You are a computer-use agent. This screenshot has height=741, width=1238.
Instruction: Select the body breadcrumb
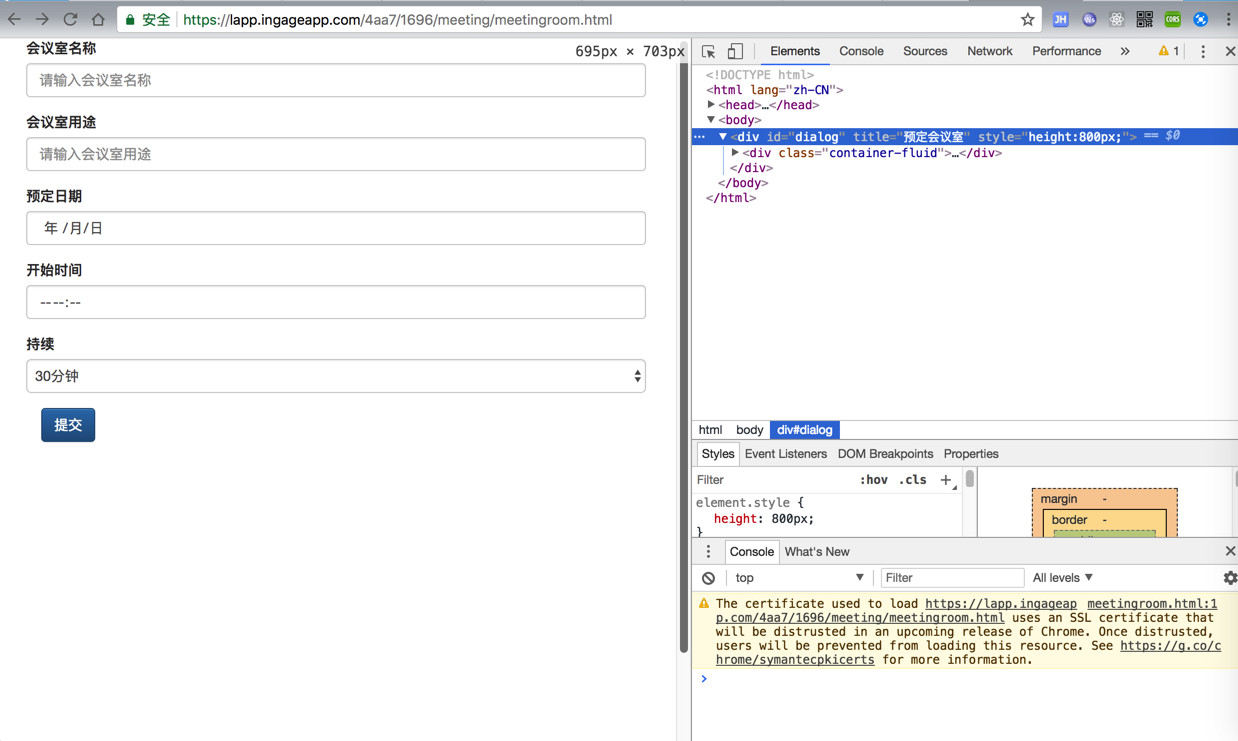click(749, 430)
